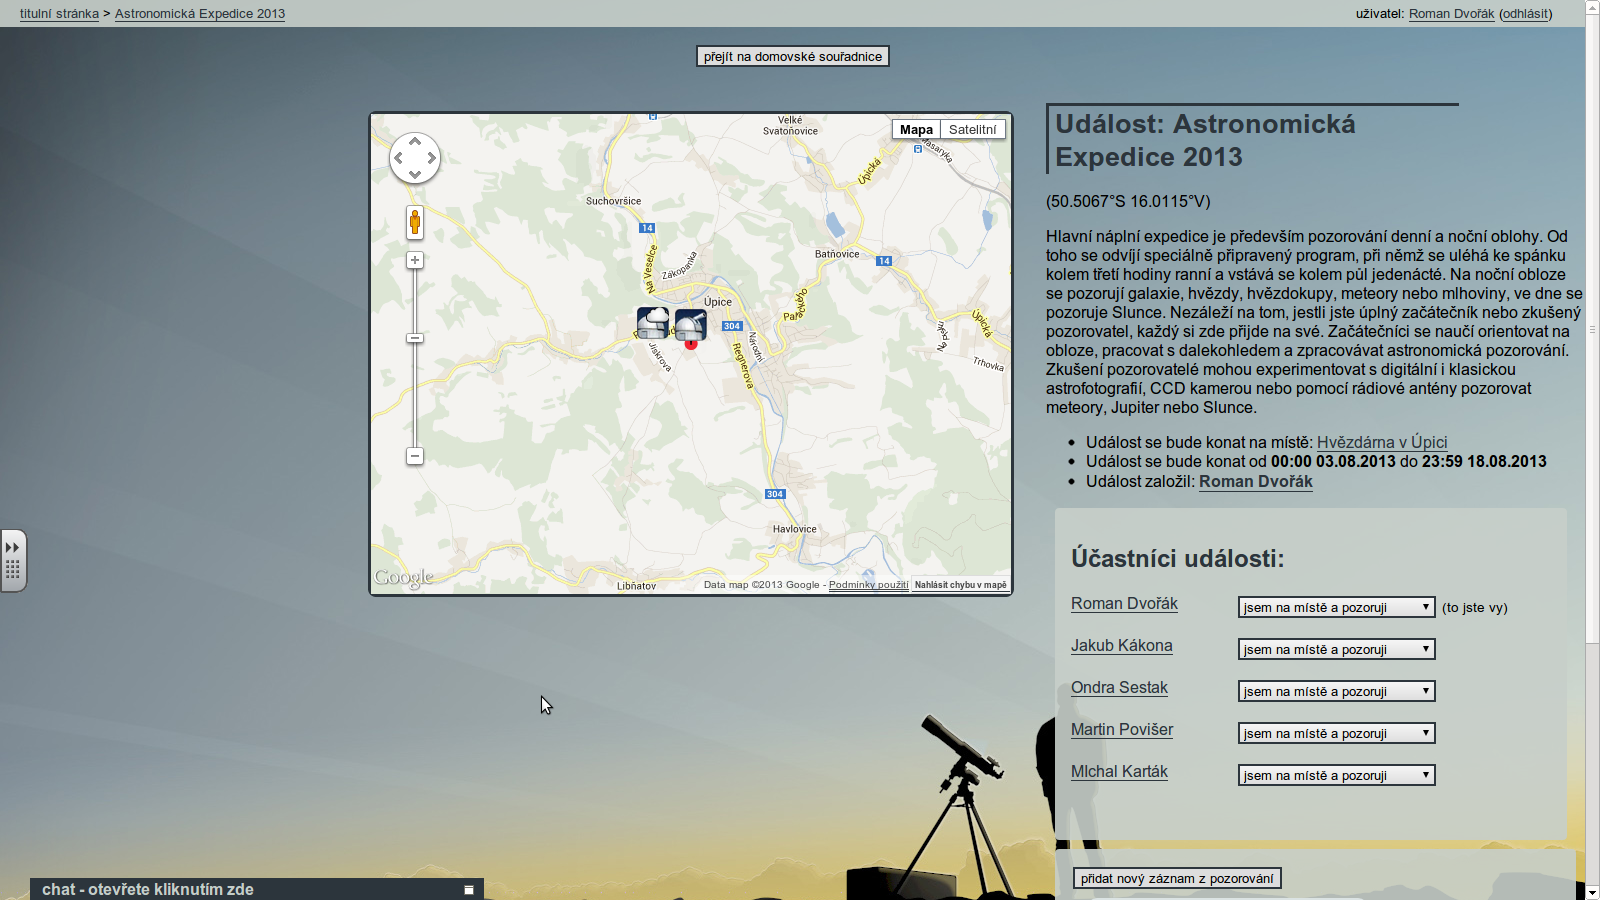Switch map to Satelitní view
The image size is (1600, 900).
tap(972, 129)
